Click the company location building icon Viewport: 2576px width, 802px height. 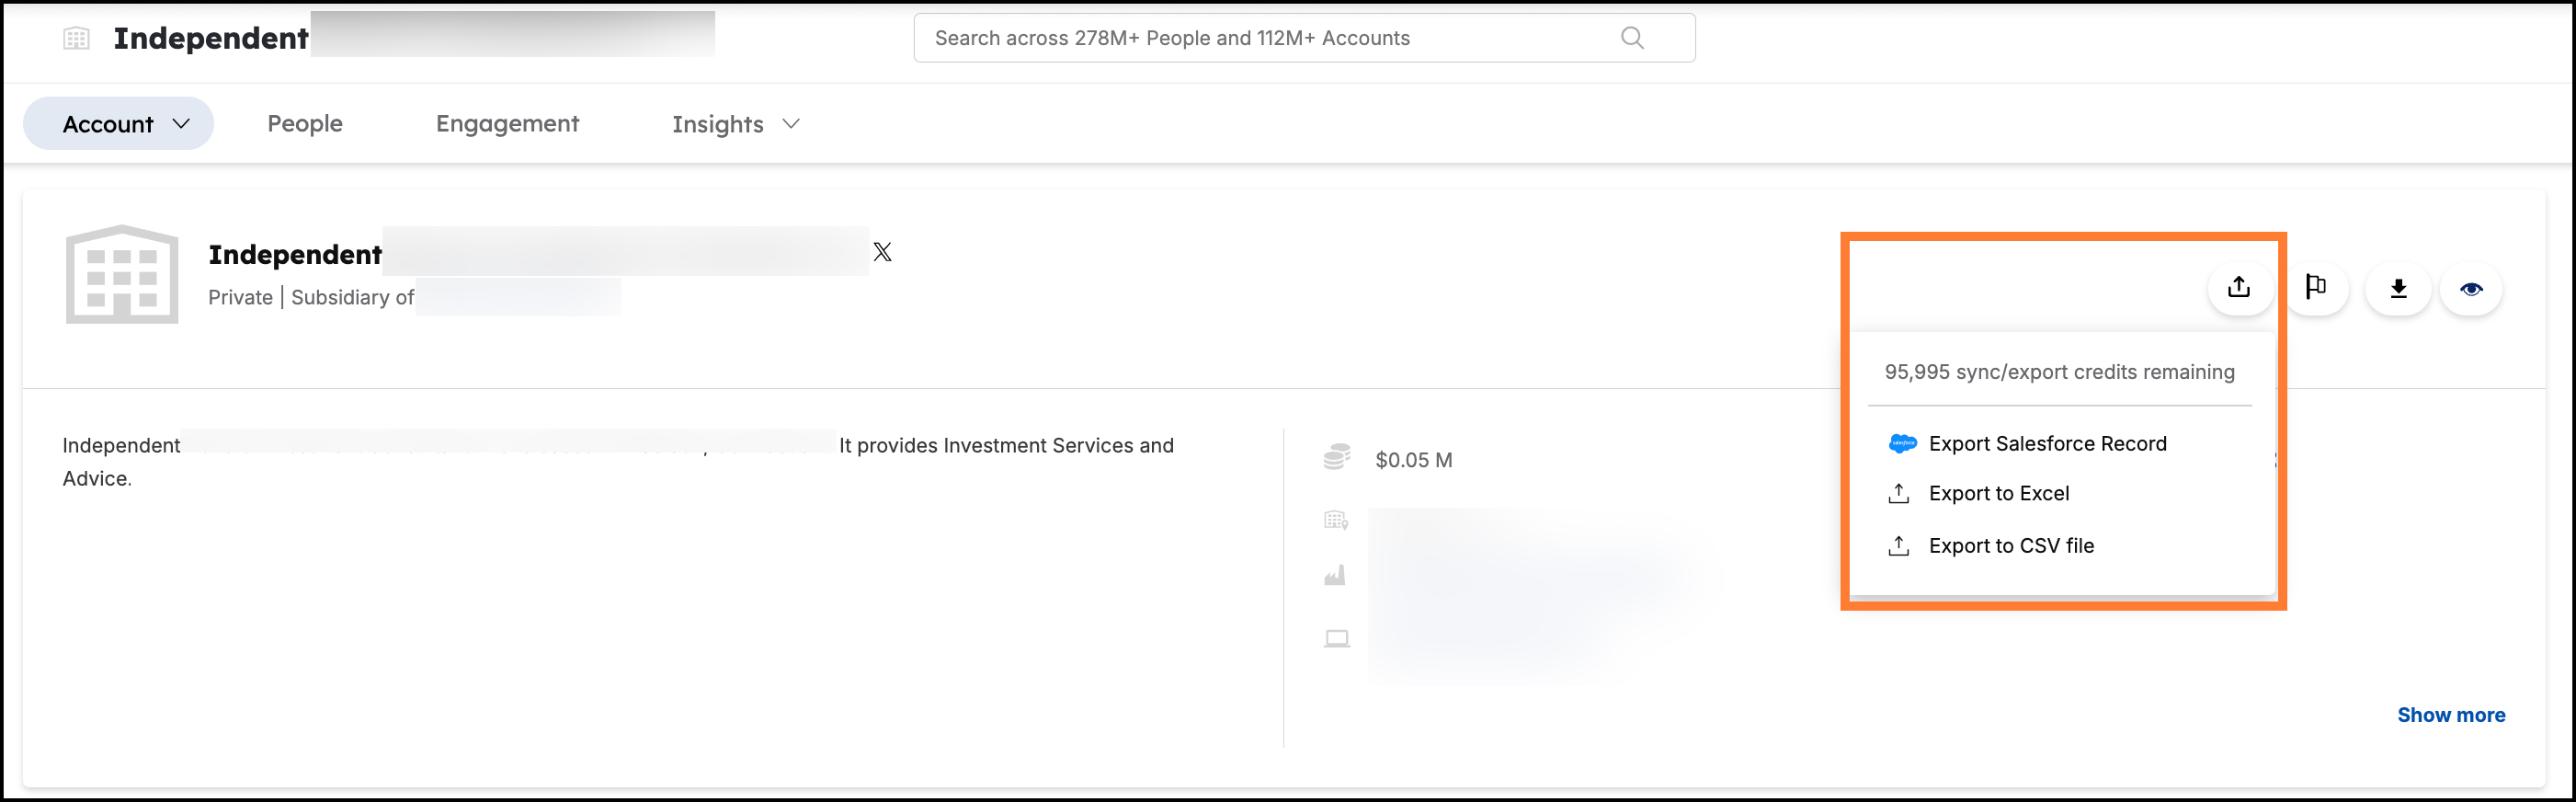click(1336, 520)
